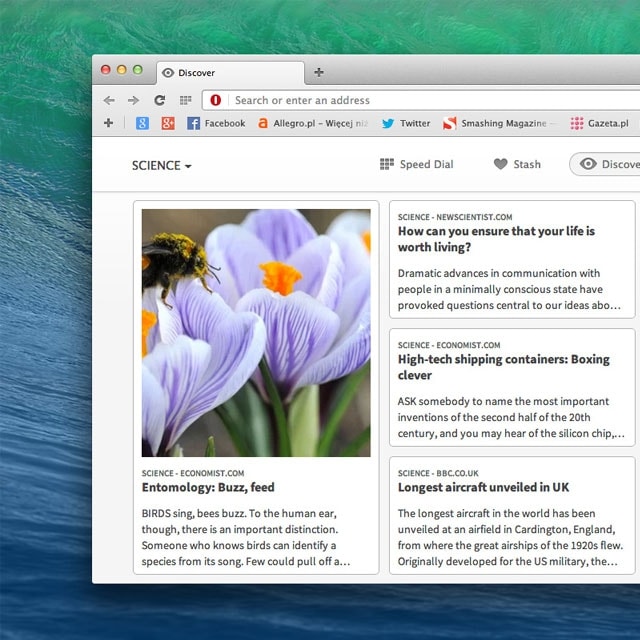The image size is (640, 640).
Task: Reload the current page
Action: (x=159, y=100)
